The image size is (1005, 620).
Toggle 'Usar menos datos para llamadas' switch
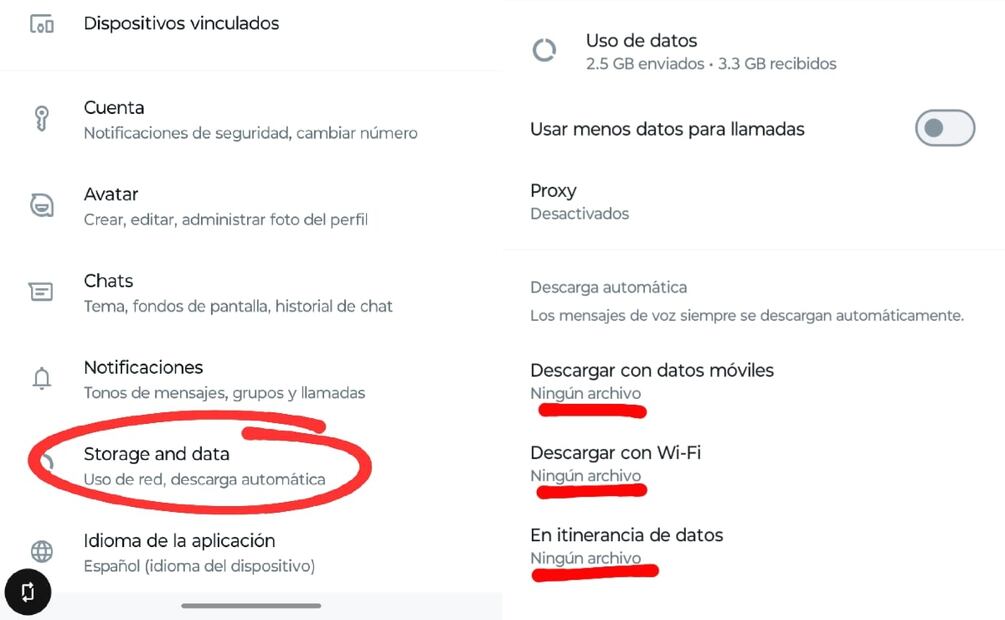pos(944,129)
